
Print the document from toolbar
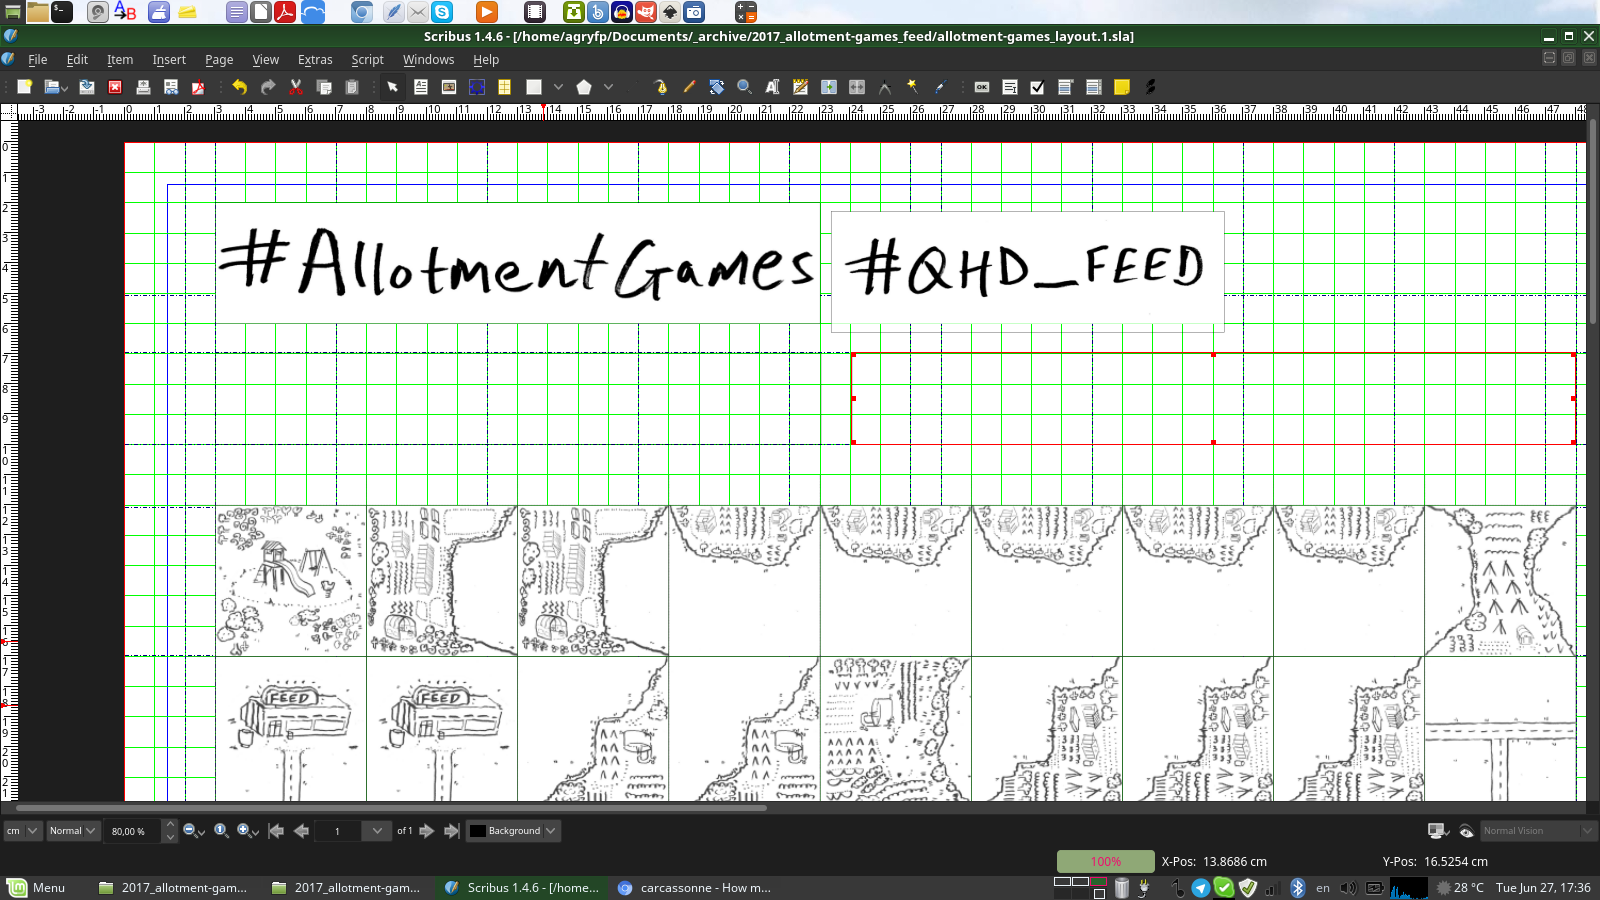[143, 87]
